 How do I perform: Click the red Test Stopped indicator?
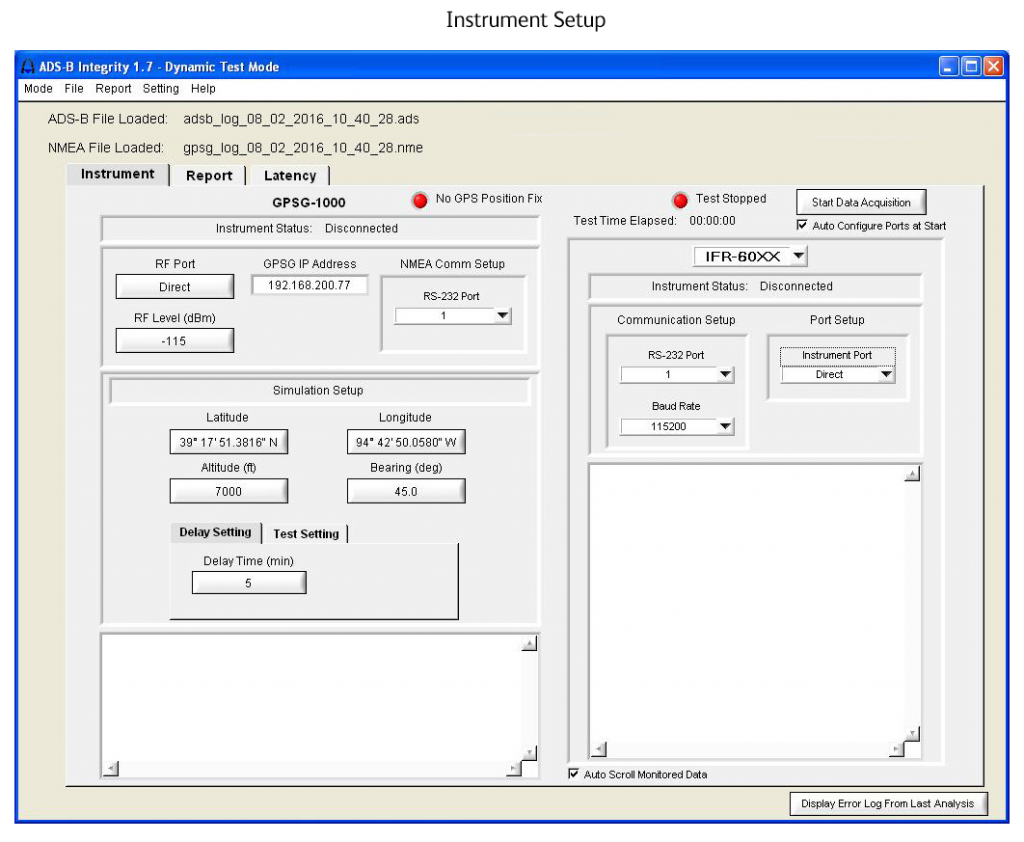[x=680, y=200]
